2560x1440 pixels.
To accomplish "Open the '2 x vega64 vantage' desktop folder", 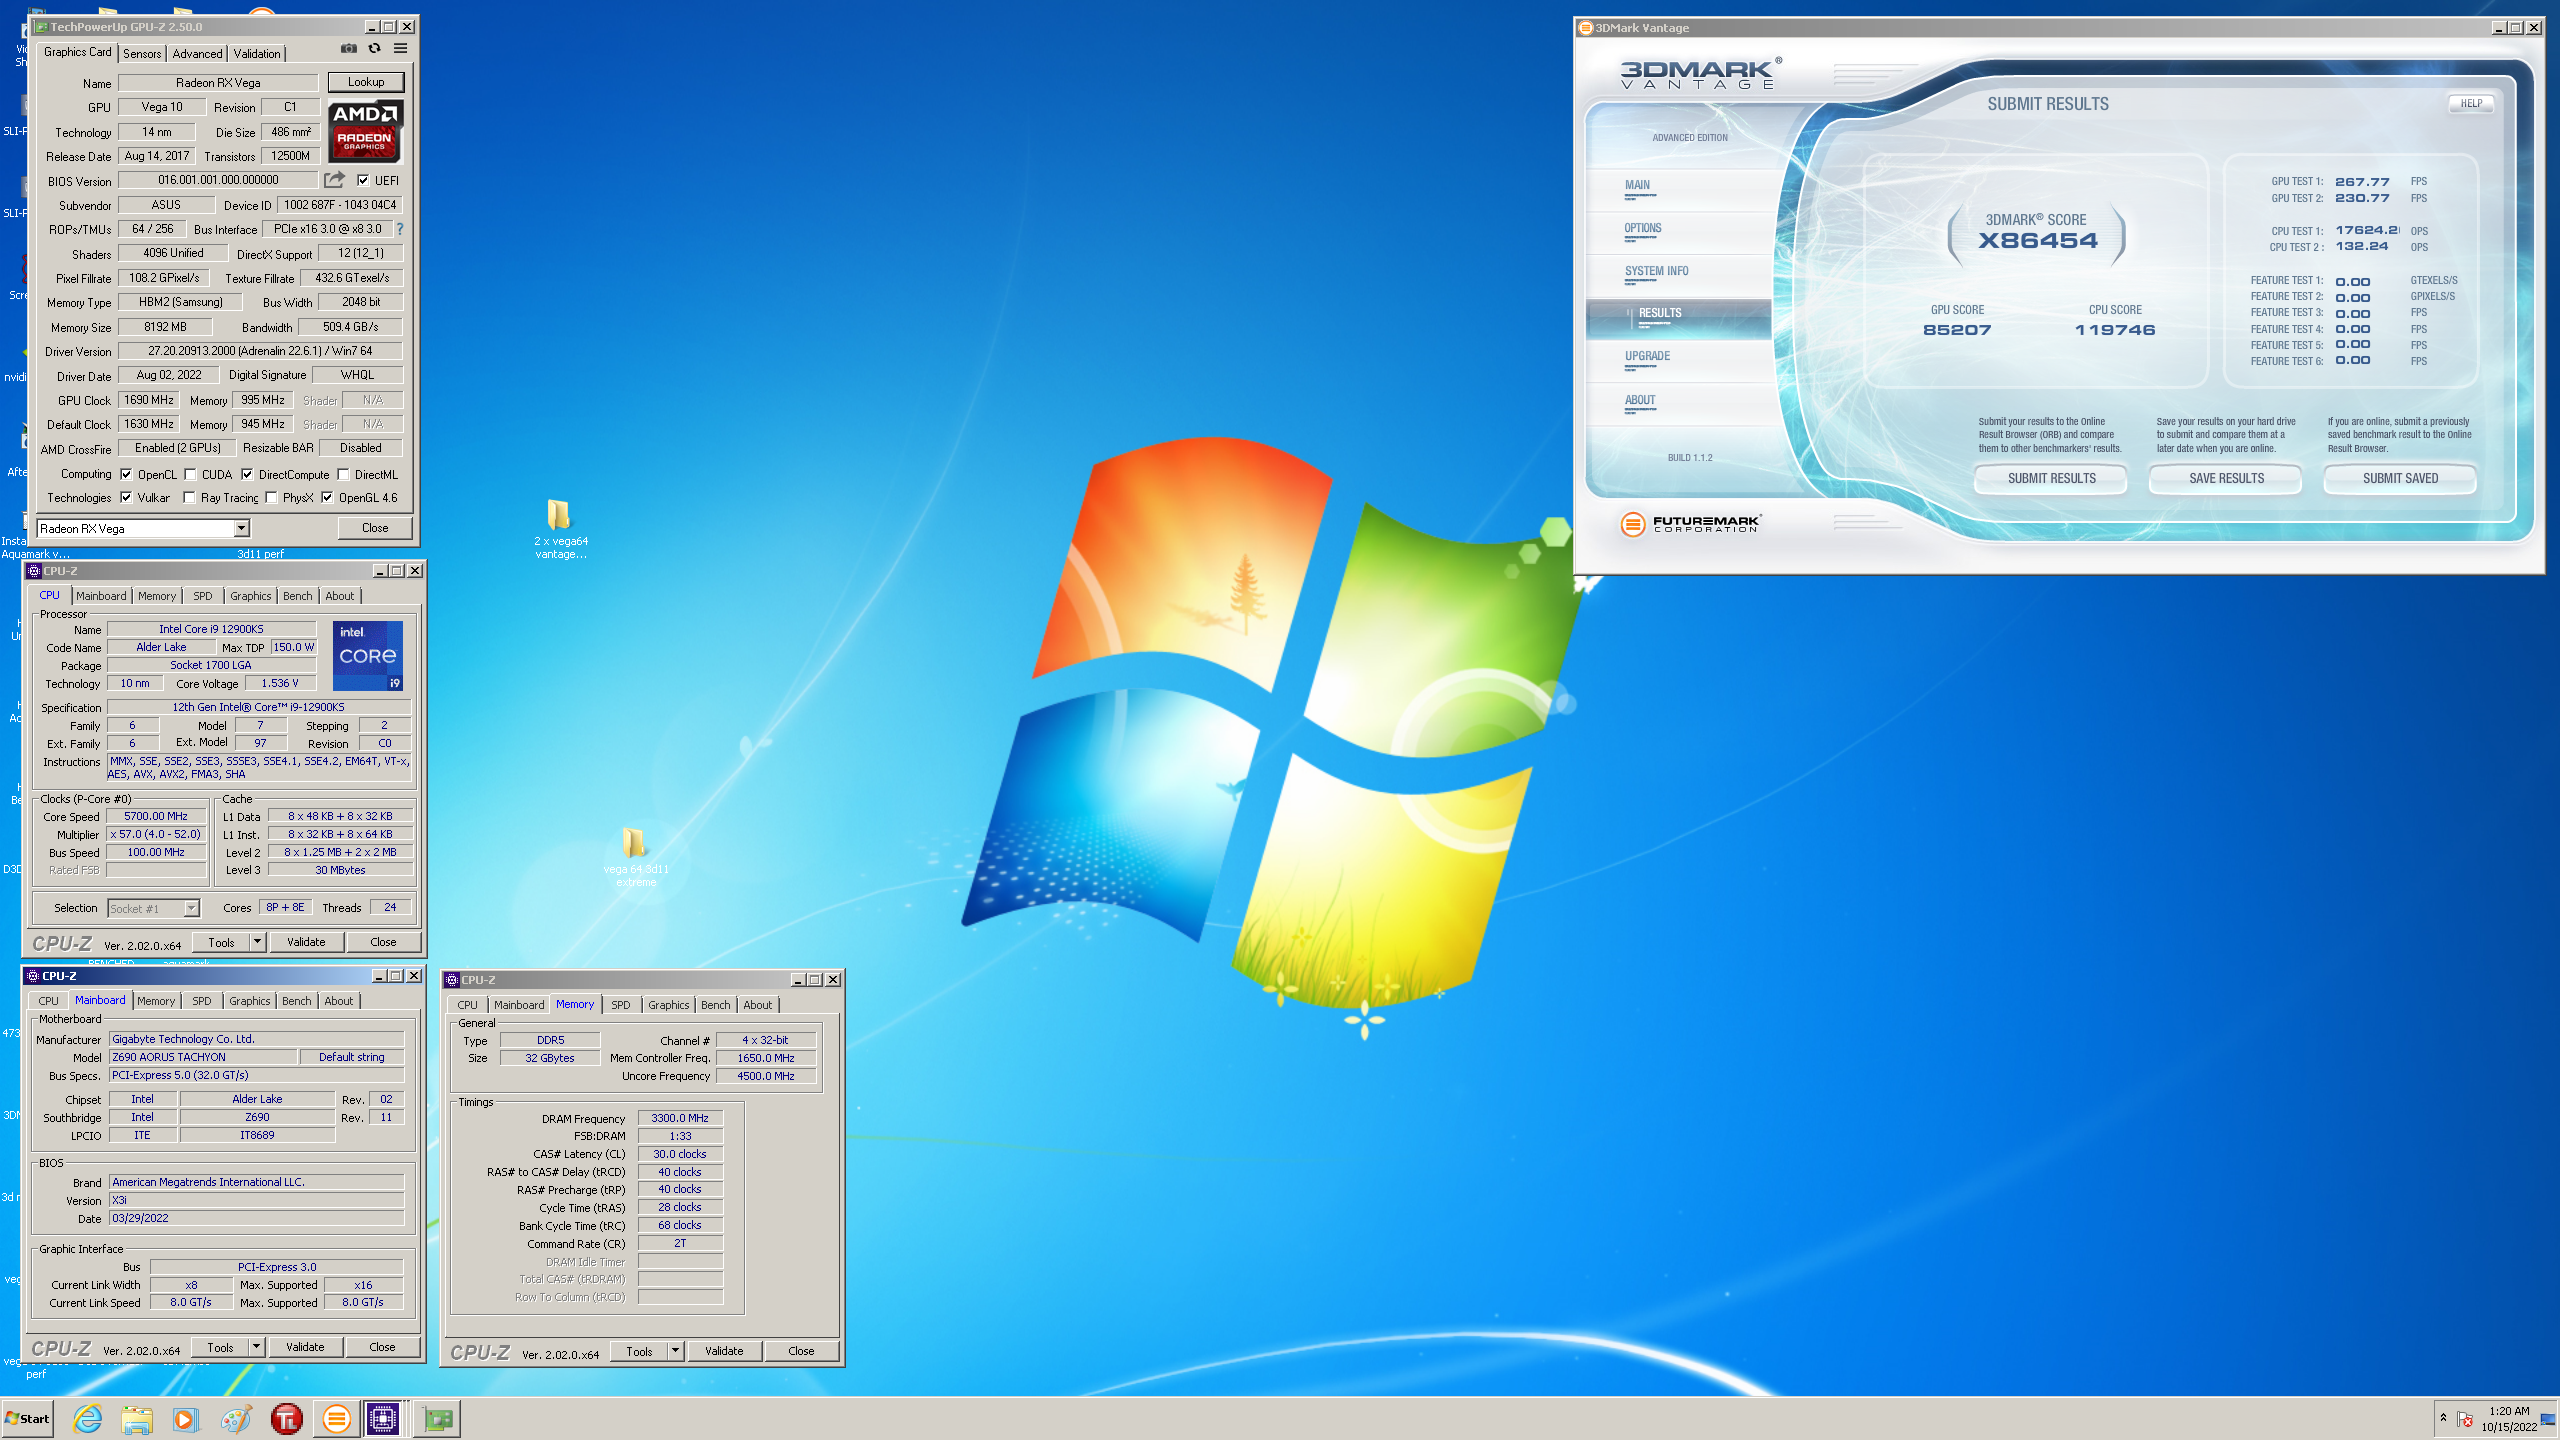I will pyautogui.click(x=560, y=529).
